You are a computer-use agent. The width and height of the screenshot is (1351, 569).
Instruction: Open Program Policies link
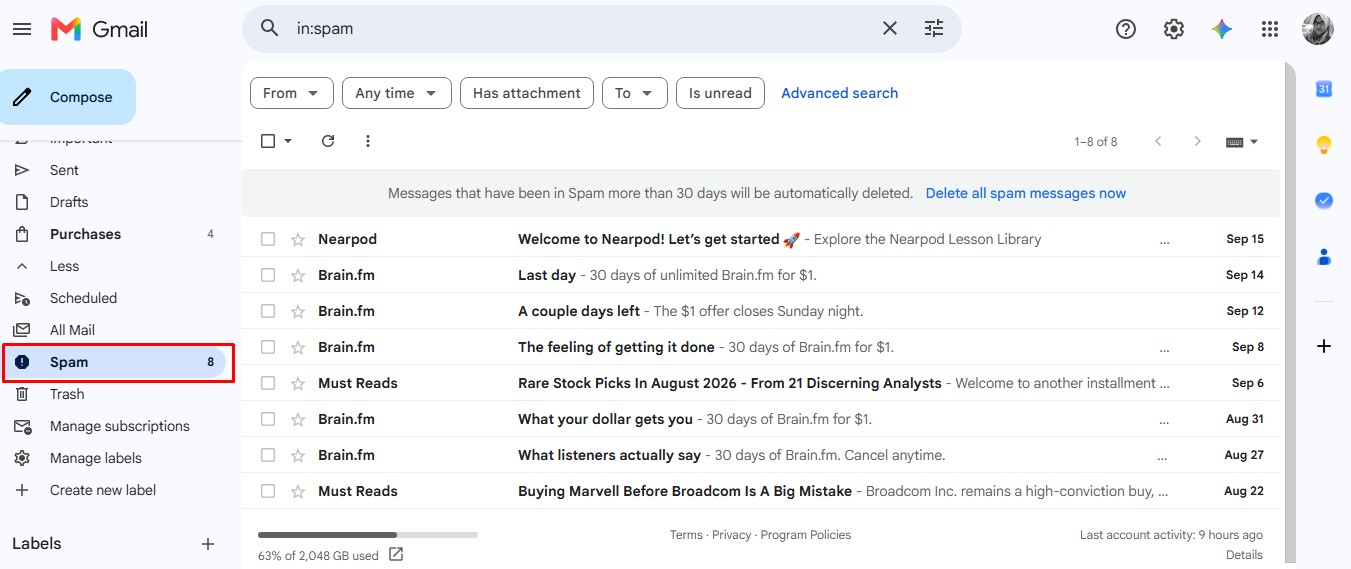[x=806, y=535]
